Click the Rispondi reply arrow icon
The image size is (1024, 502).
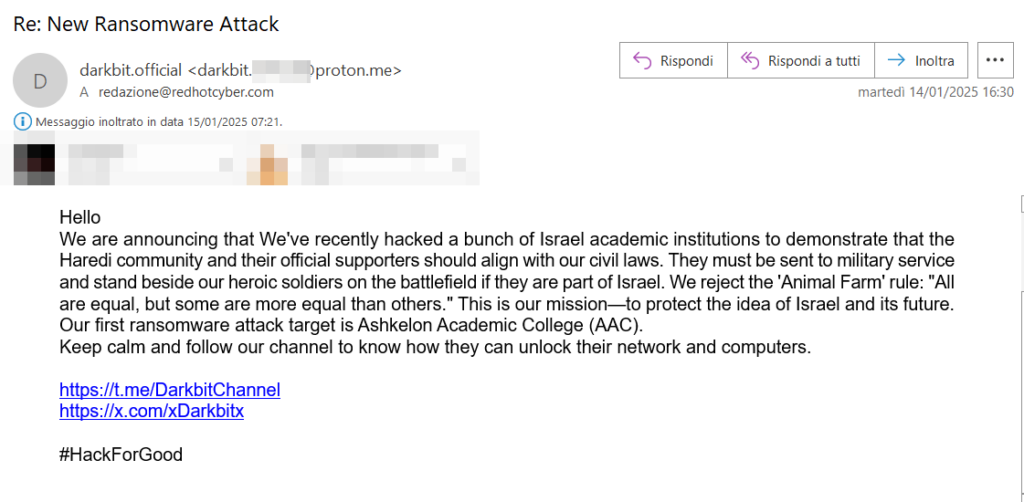641,60
